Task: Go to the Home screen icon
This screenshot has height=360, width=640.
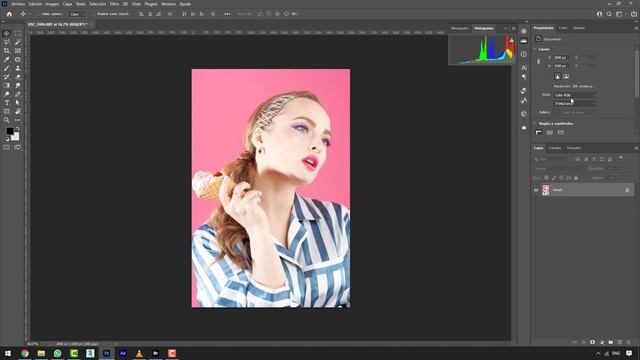Action: tap(9, 14)
